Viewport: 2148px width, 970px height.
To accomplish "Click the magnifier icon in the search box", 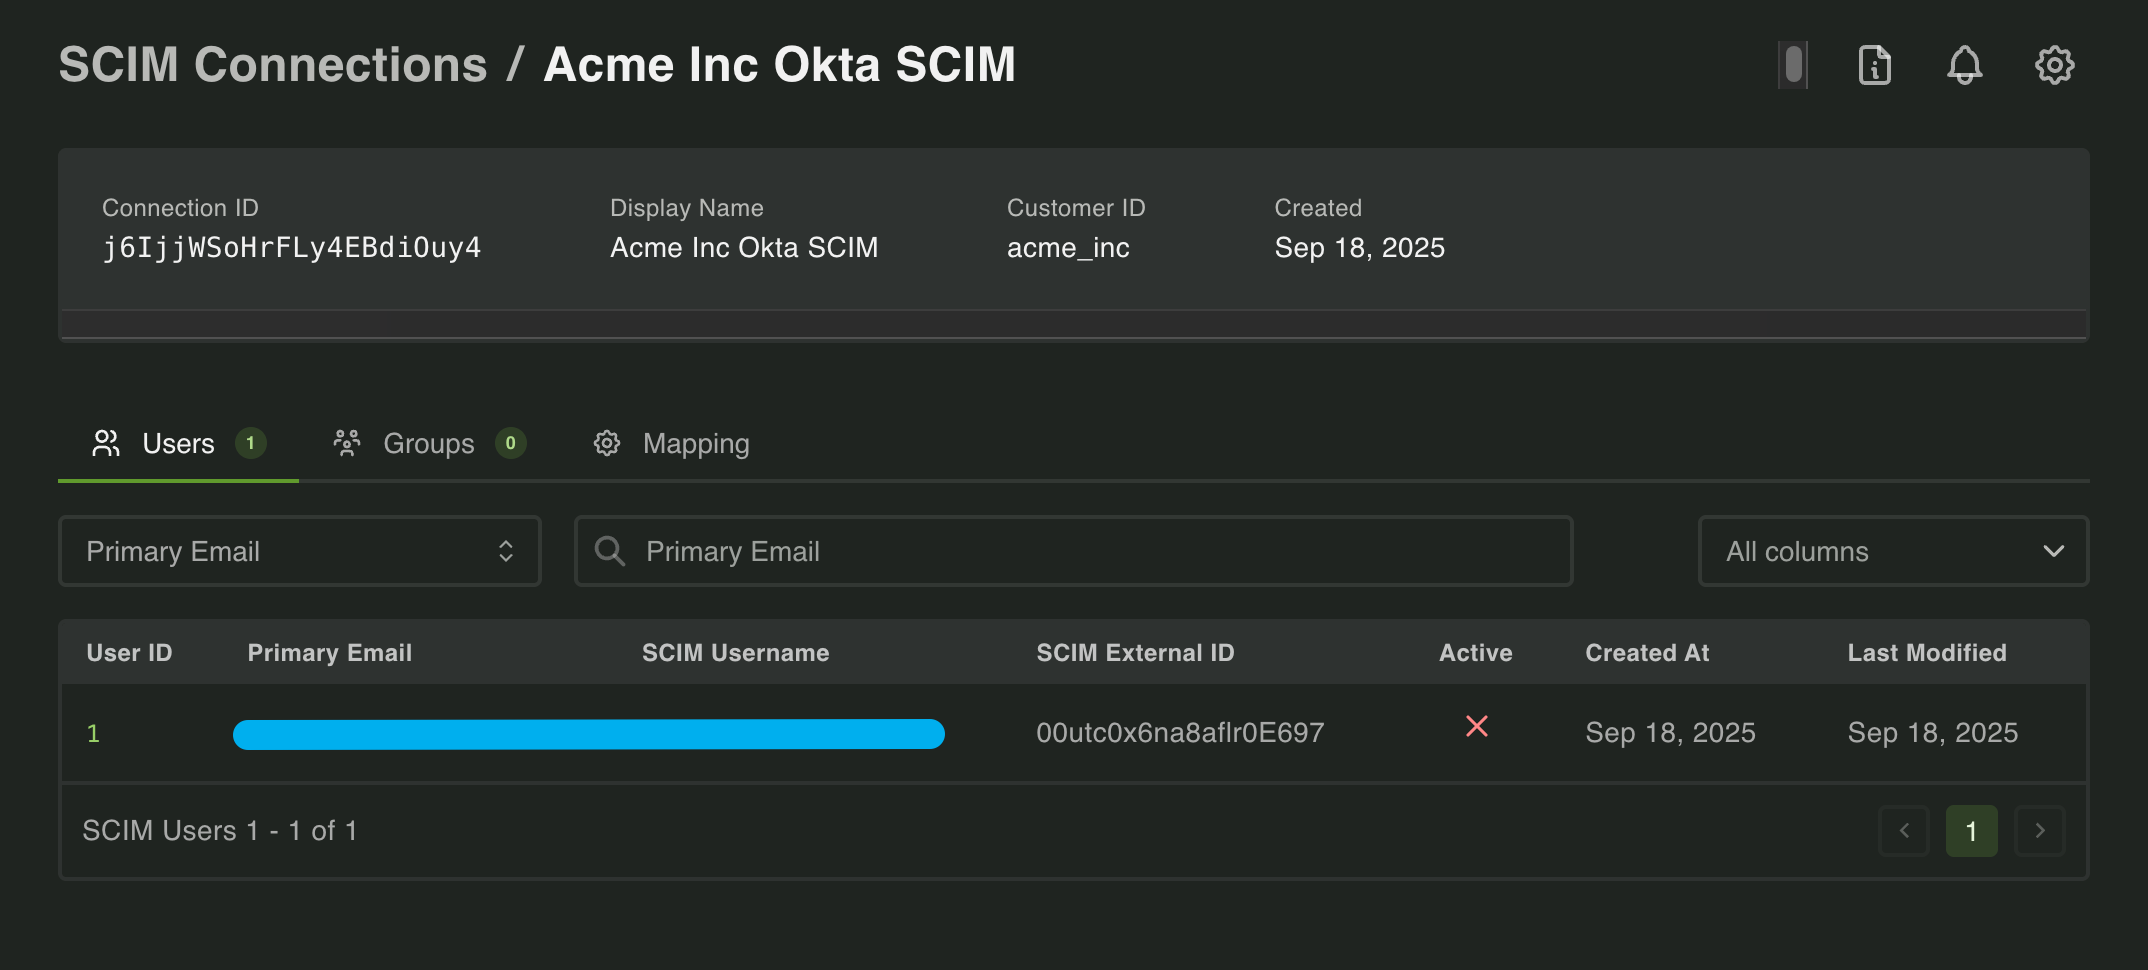I will pyautogui.click(x=609, y=551).
